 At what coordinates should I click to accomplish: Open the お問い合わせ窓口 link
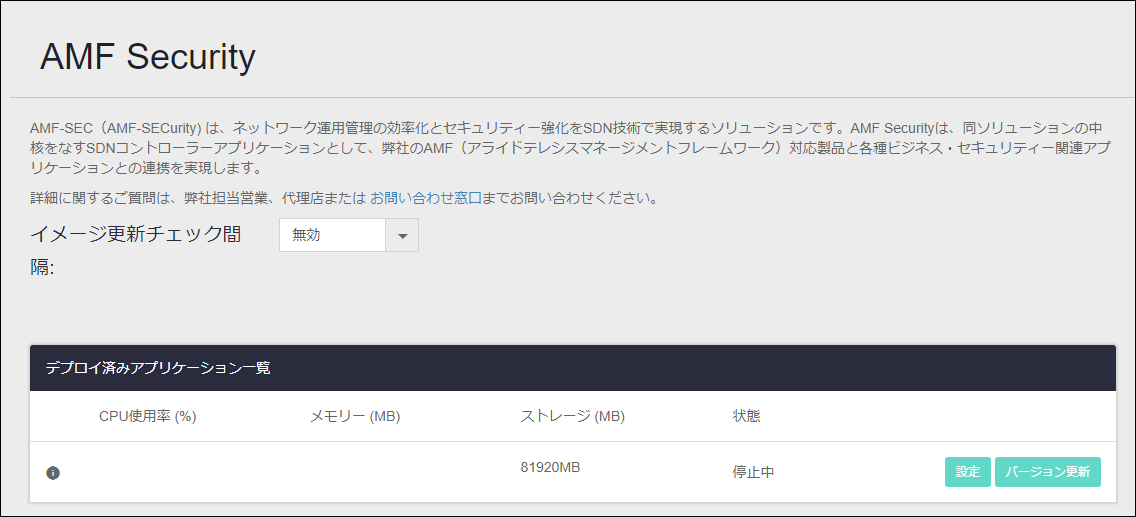tap(426, 198)
